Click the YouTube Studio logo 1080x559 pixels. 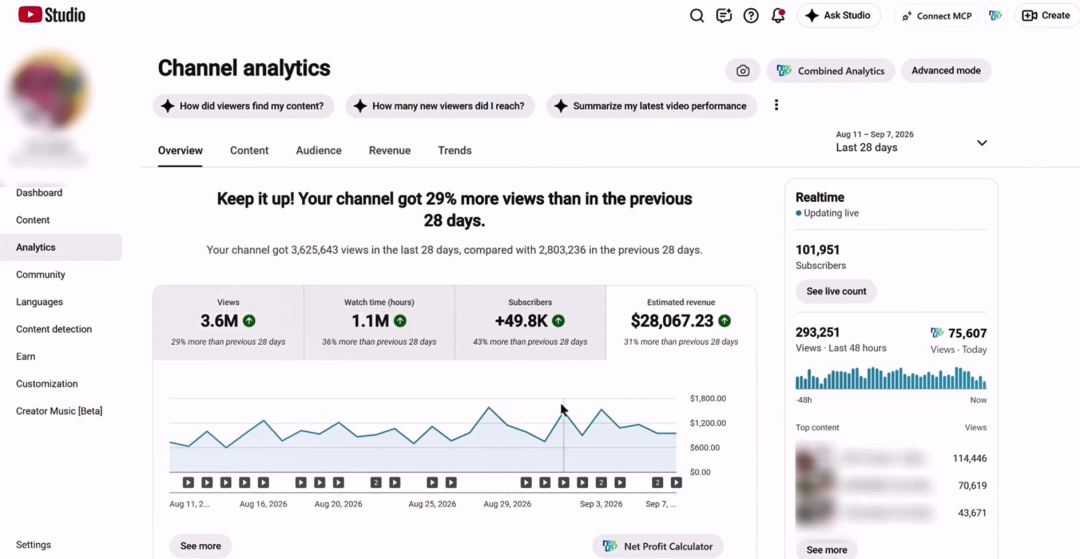pyautogui.click(x=52, y=14)
